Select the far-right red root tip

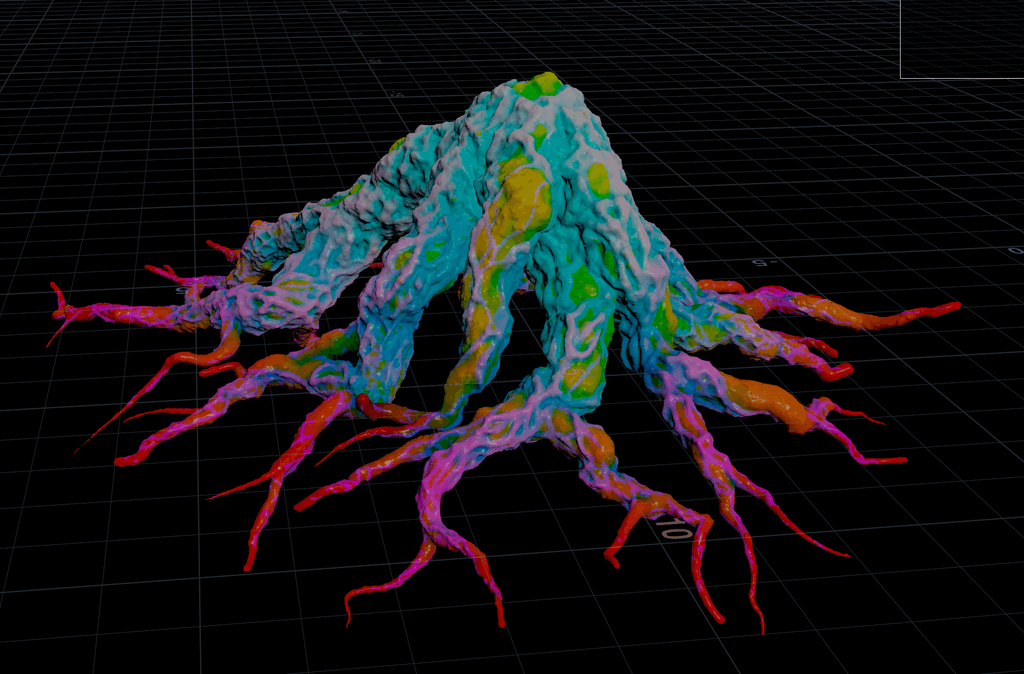pyautogui.click(x=948, y=306)
